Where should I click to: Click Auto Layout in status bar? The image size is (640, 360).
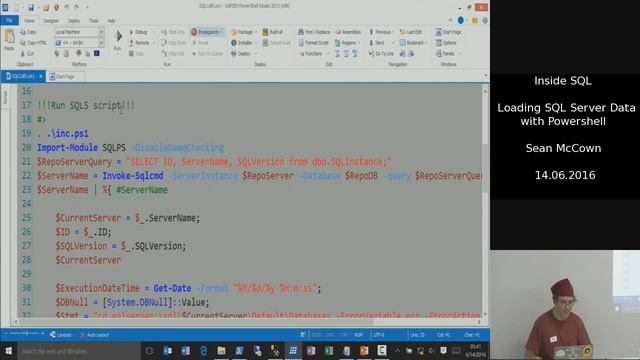(x=94, y=335)
